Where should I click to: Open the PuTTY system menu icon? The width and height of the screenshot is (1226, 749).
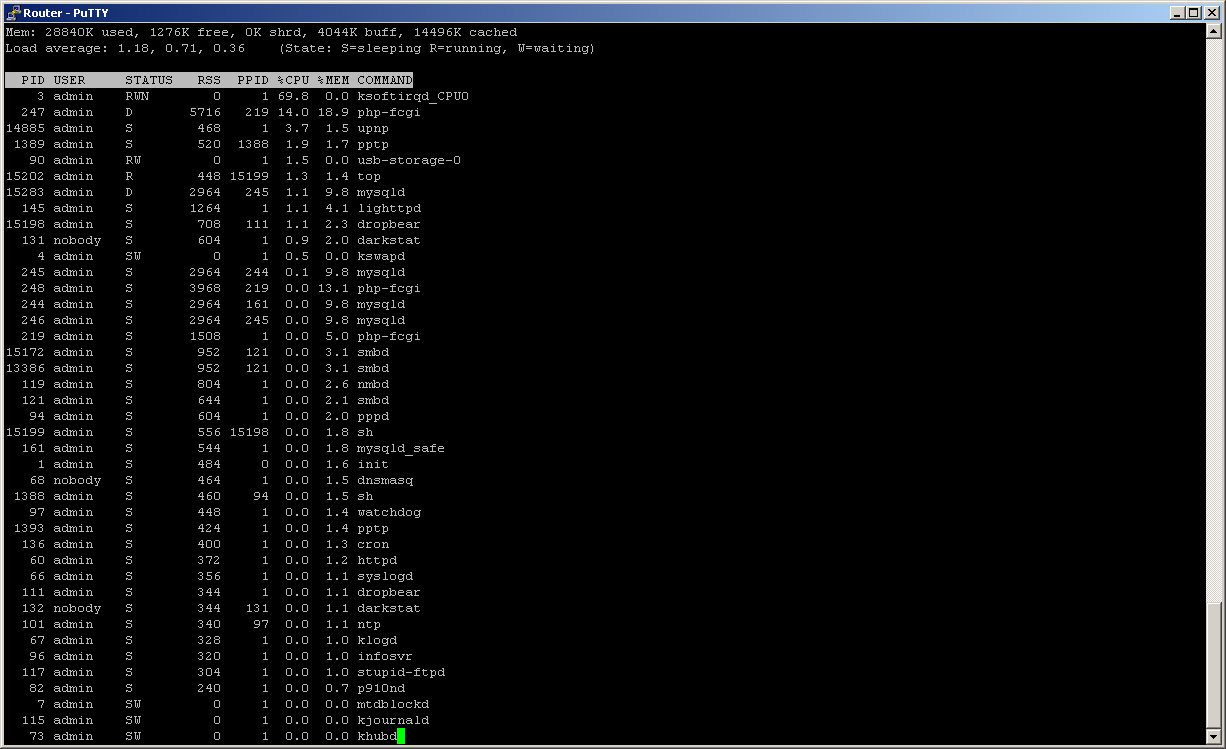(x=13, y=12)
